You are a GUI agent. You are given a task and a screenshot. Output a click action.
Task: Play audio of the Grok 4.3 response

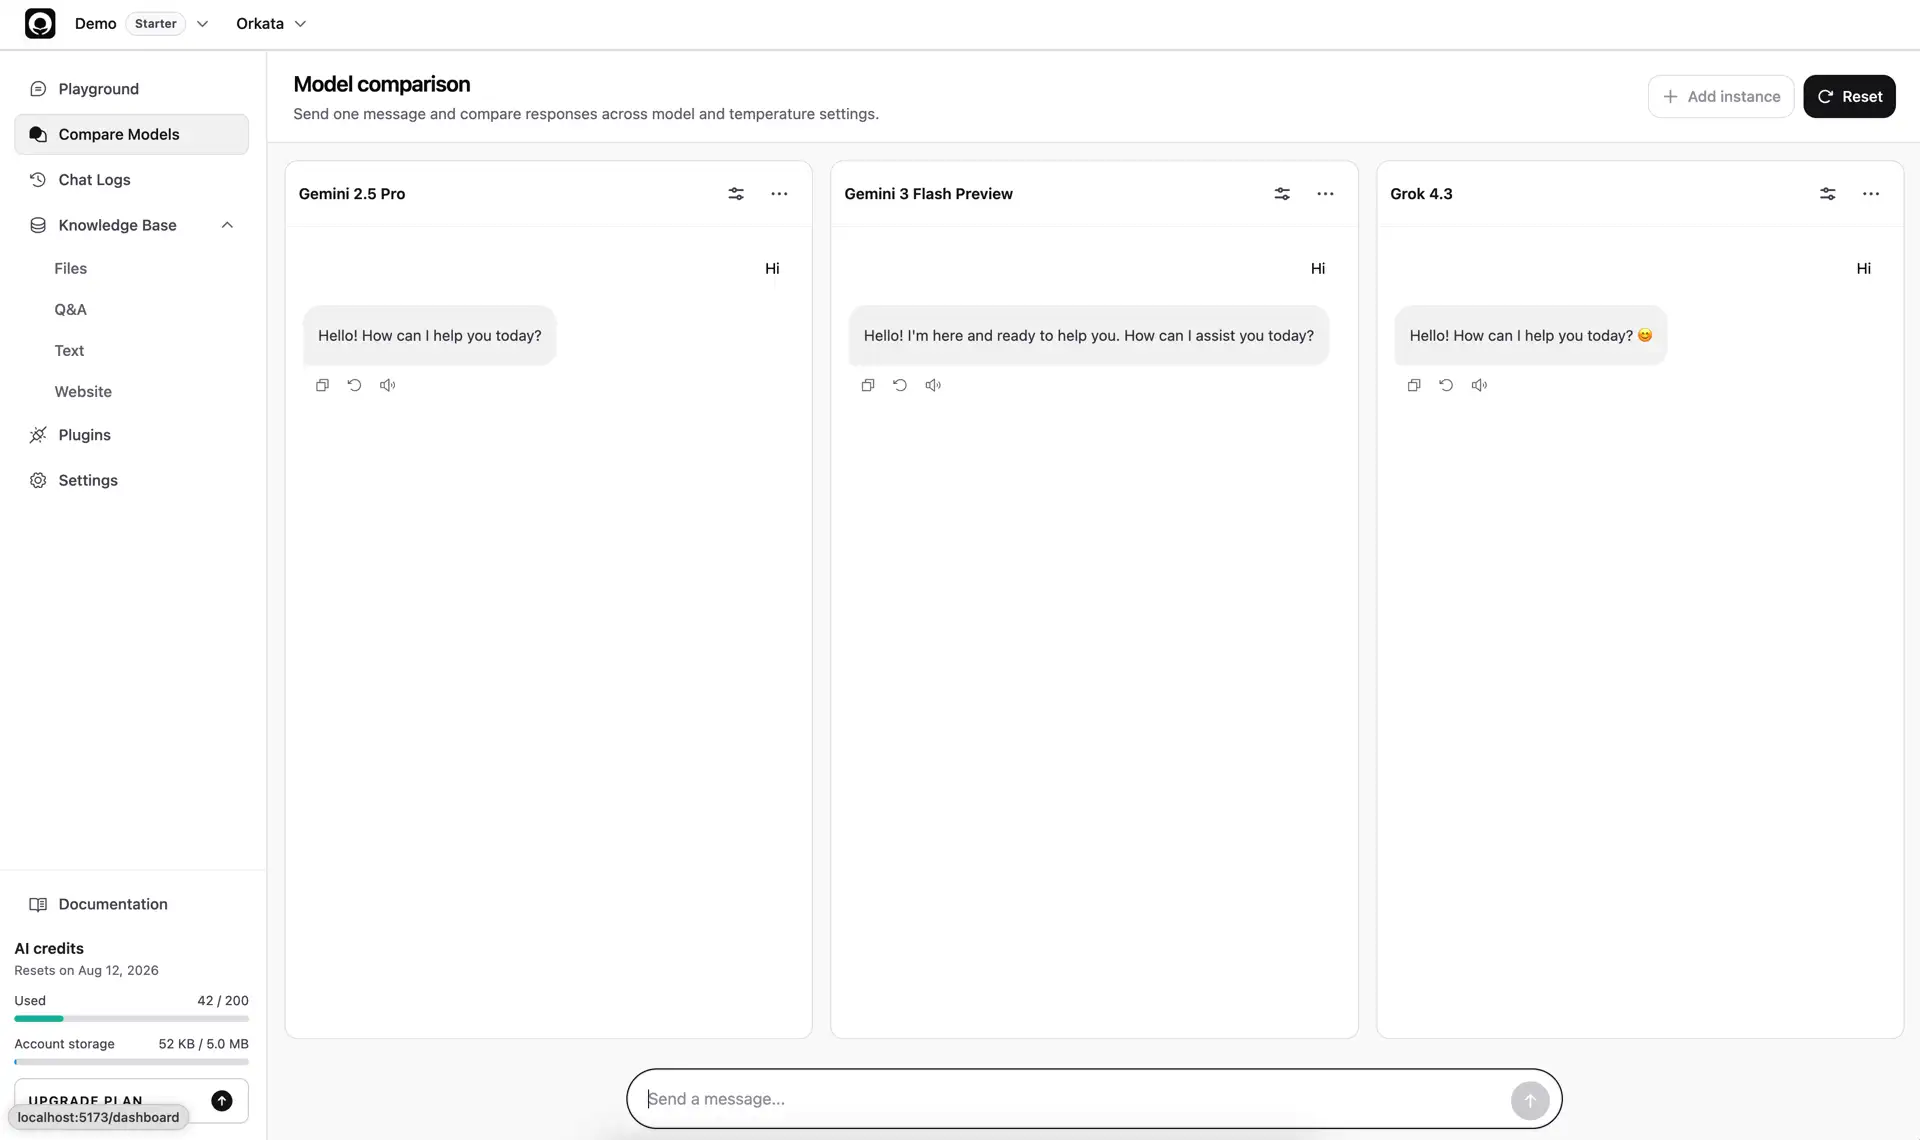click(x=1479, y=385)
